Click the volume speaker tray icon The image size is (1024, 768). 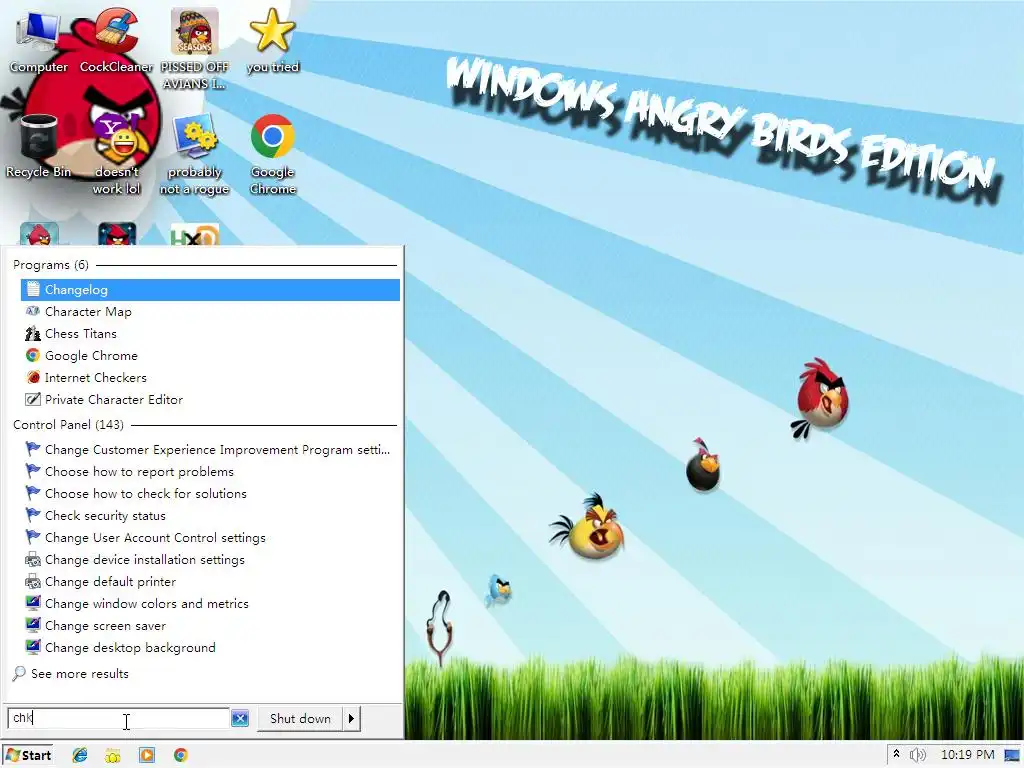(918, 755)
